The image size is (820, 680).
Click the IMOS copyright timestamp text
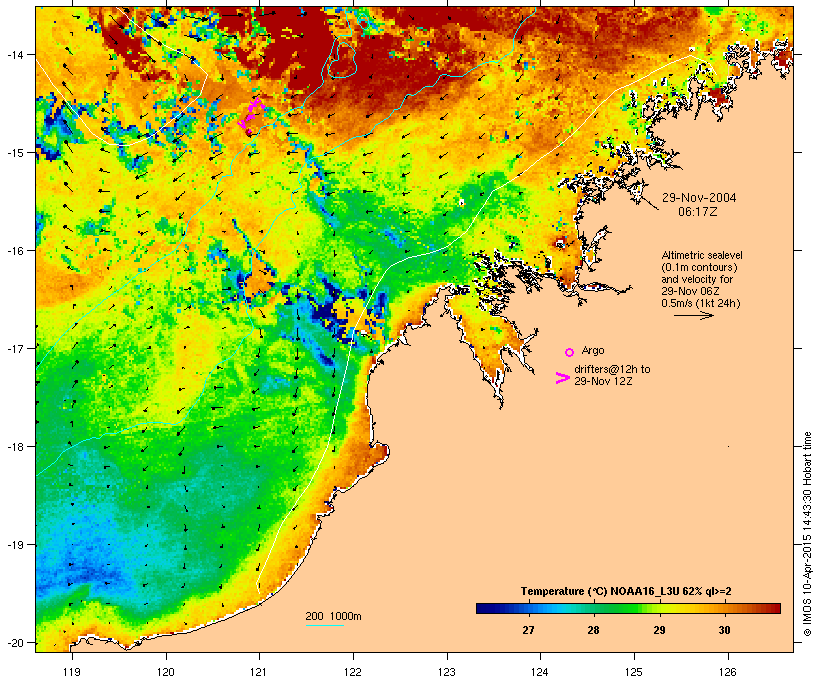807,534
